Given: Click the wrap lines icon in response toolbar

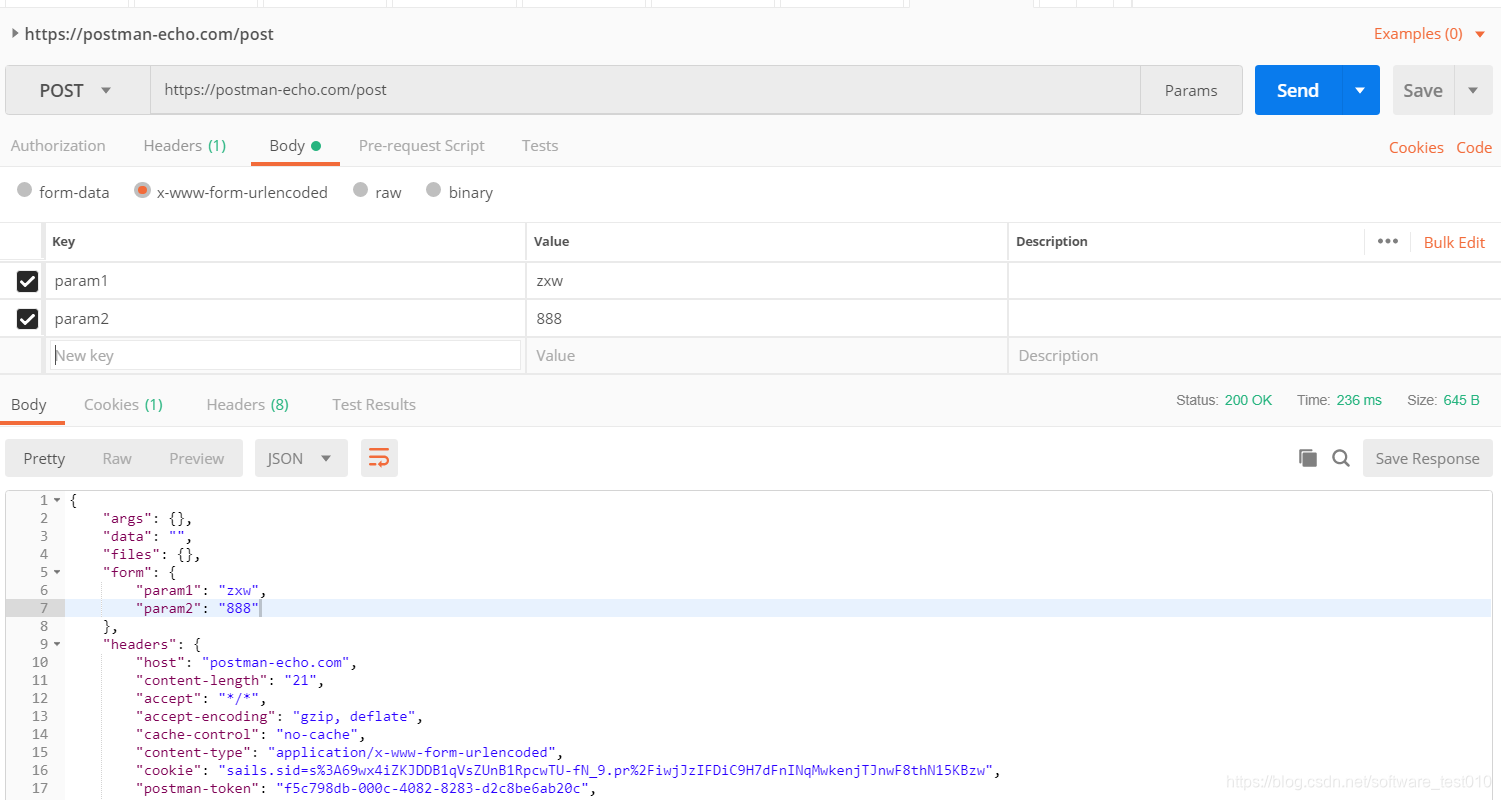Looking at the screenshot, I should coord(379,458).
